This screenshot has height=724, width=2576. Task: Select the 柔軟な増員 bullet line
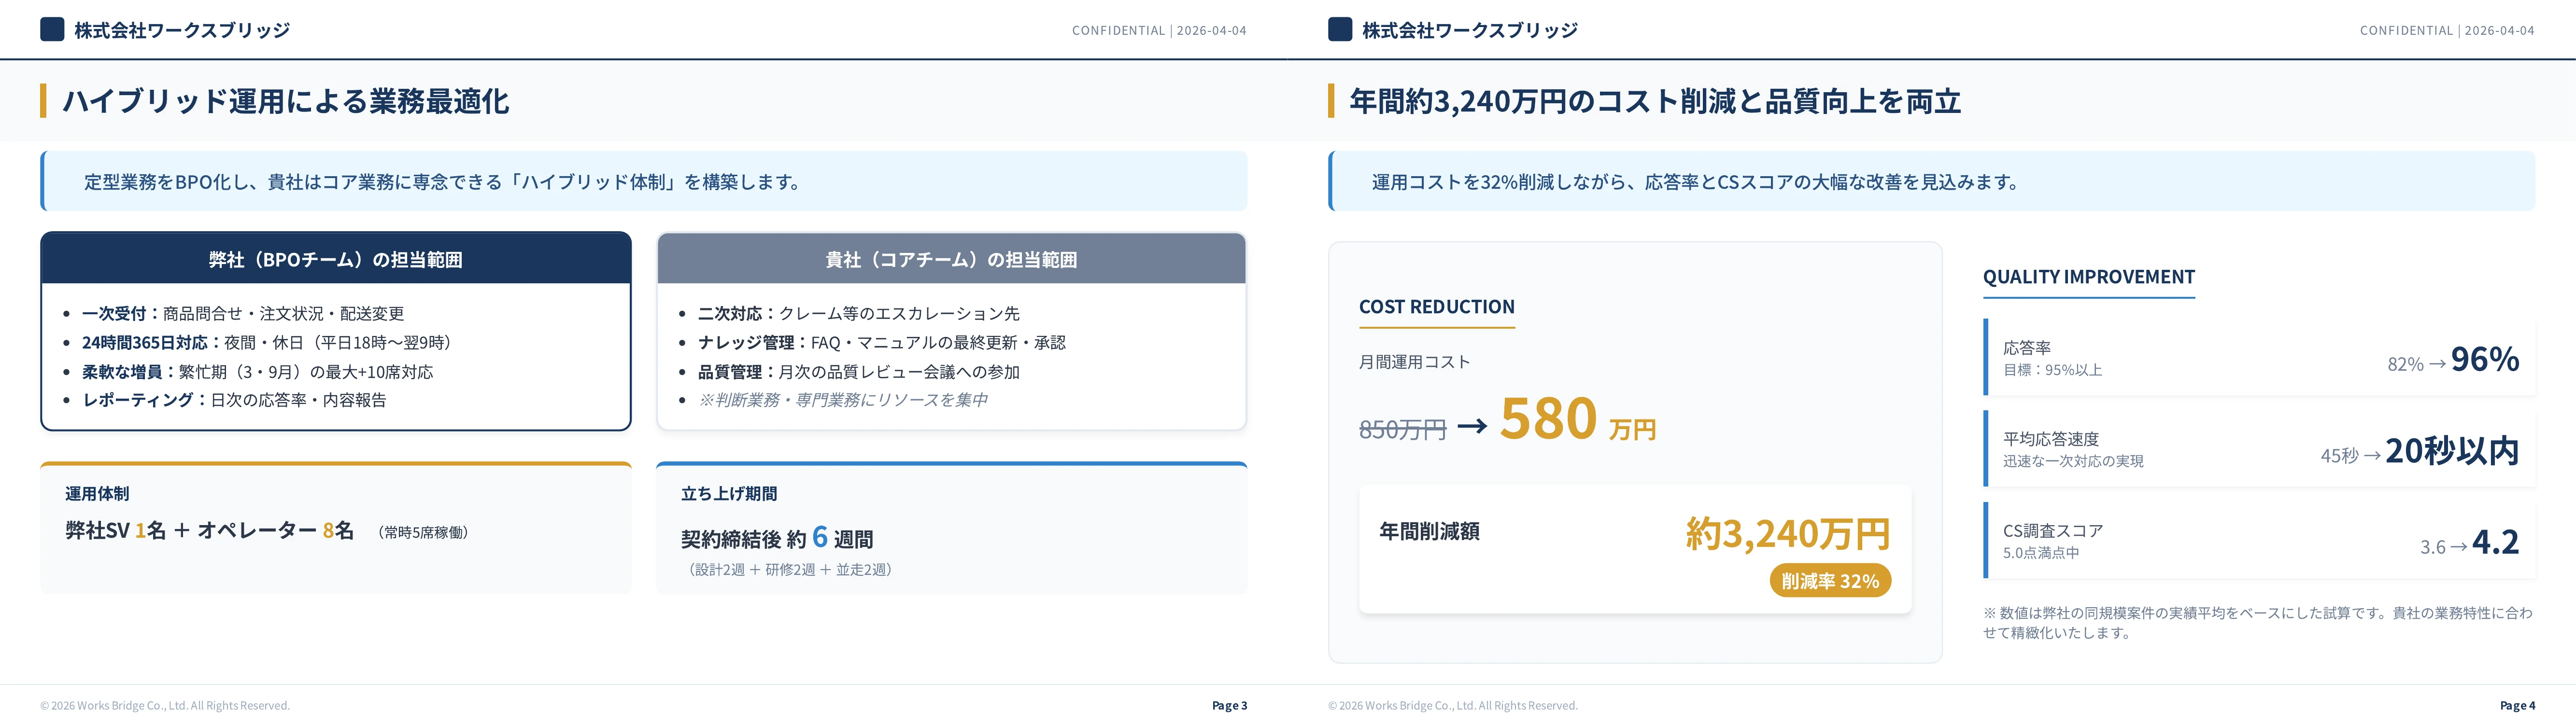tap(258, 372)
